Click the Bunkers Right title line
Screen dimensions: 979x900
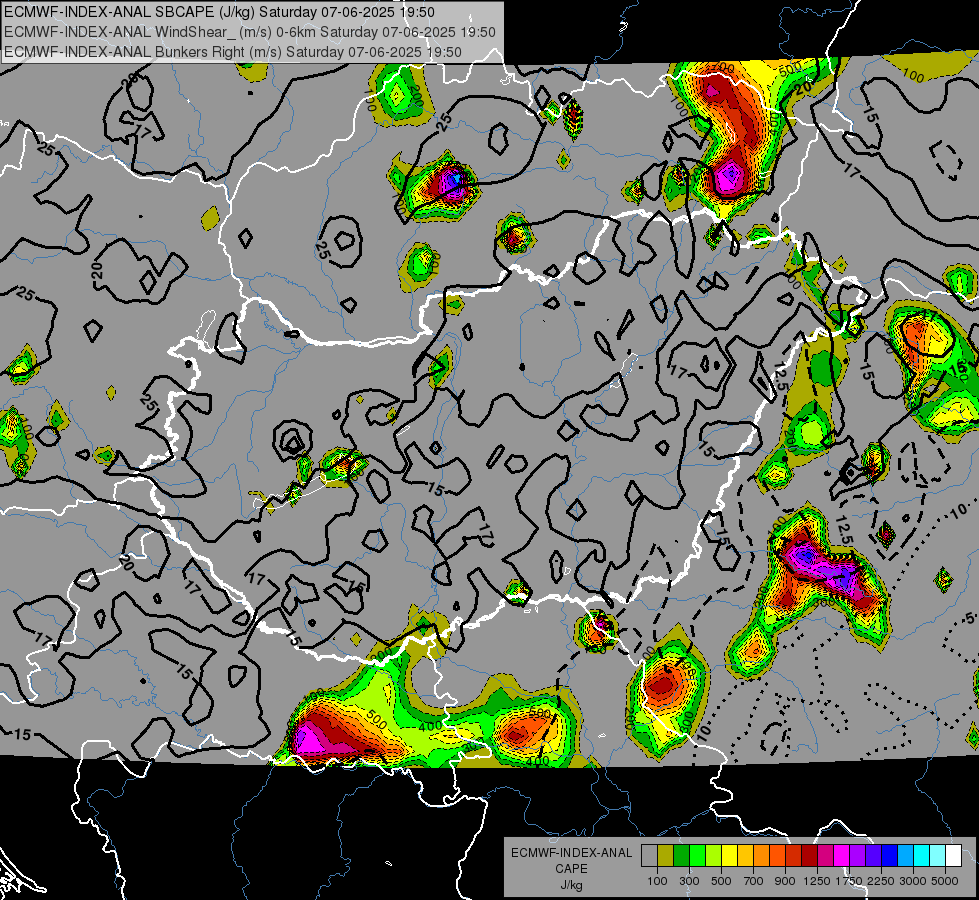[233, 52]
